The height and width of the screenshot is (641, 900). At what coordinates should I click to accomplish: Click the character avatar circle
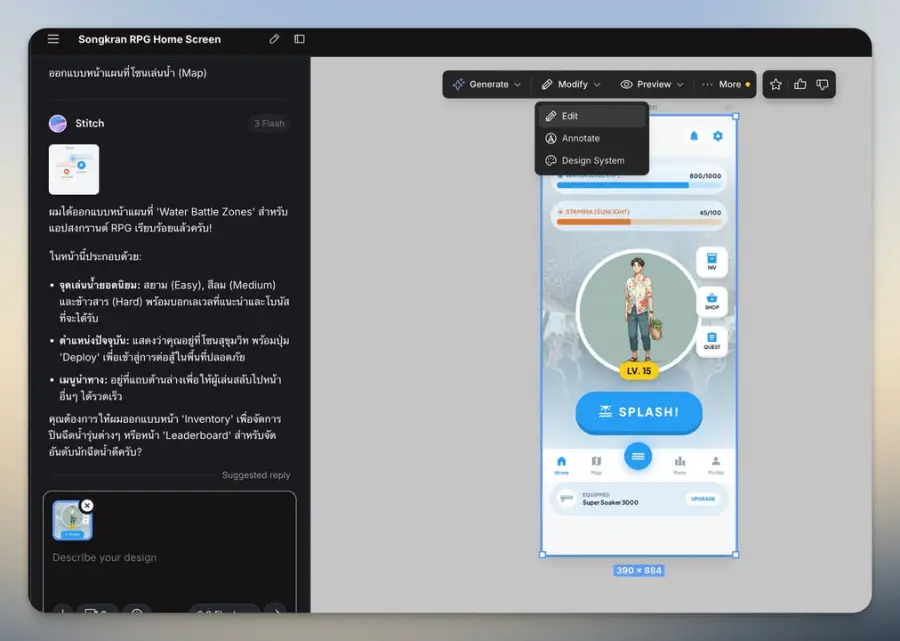638,310
